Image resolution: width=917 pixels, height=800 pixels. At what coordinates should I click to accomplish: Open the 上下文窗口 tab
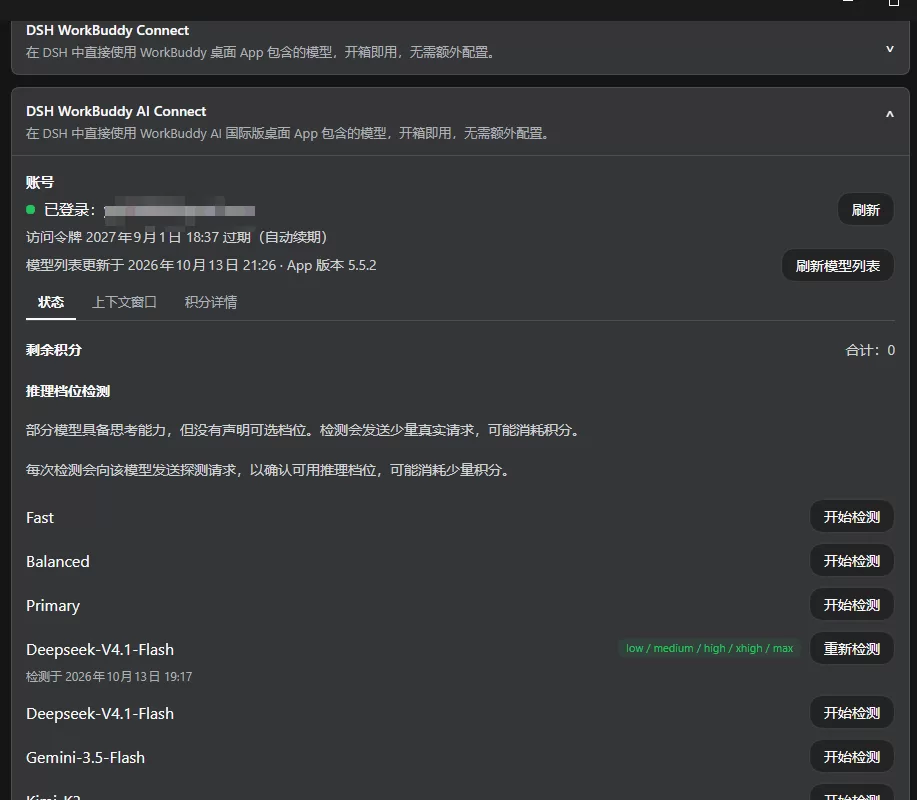[x=124, y=302]
